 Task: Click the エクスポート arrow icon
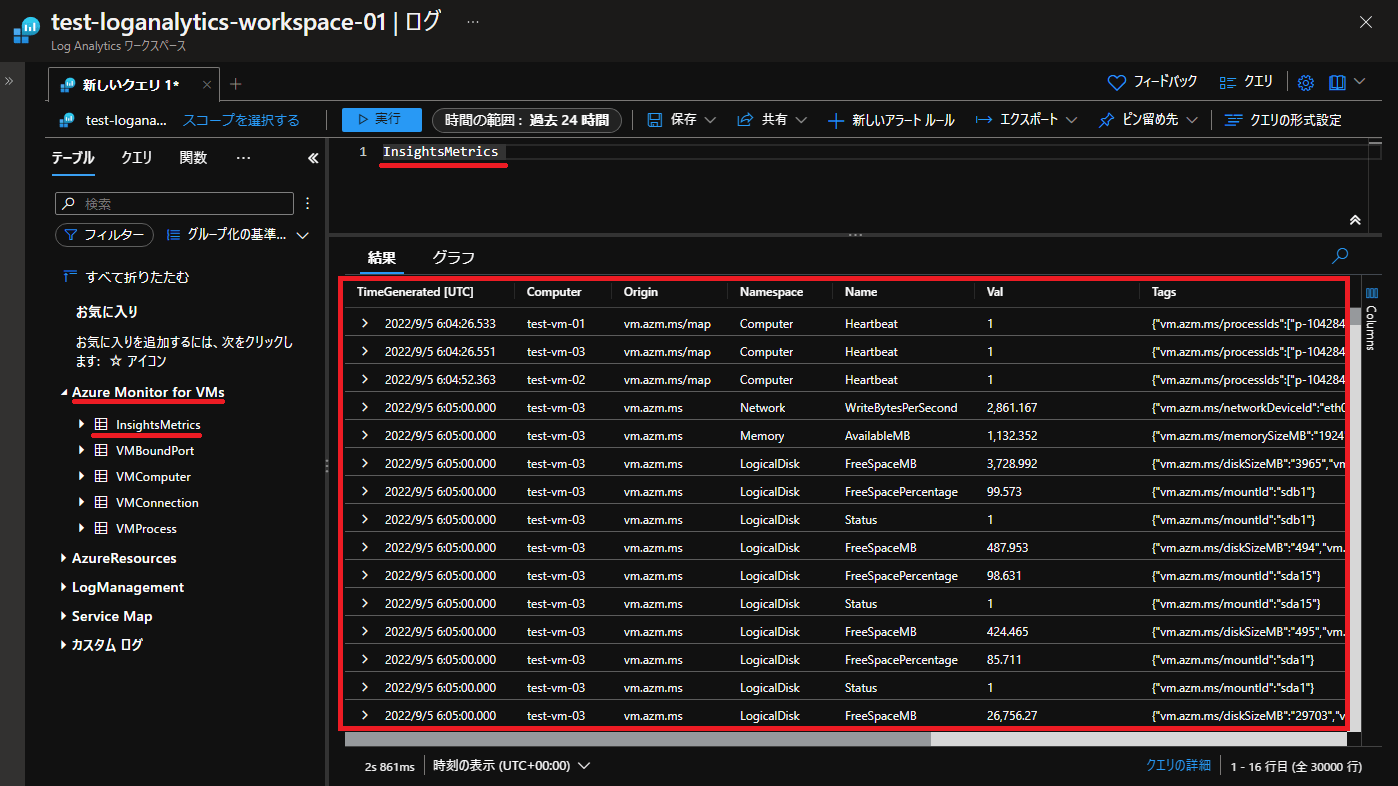pos(983,120)
